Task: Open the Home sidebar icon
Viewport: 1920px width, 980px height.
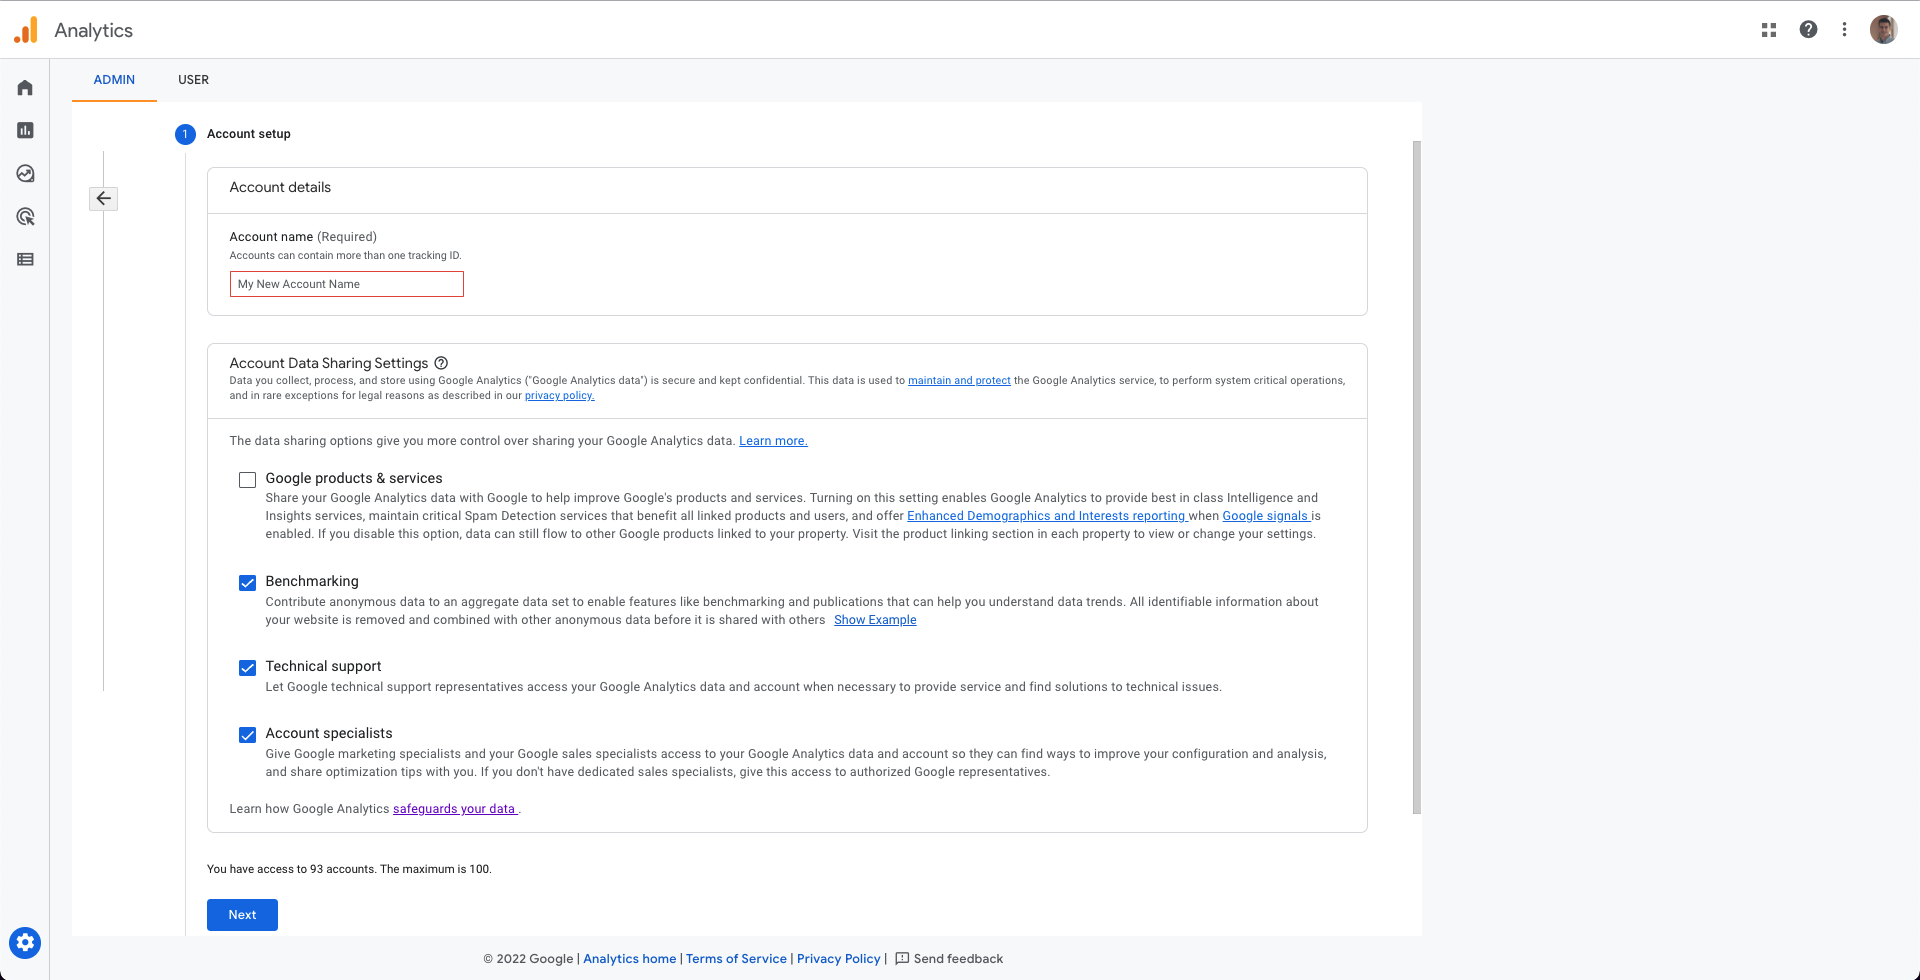Action: (x=25, y=88)
